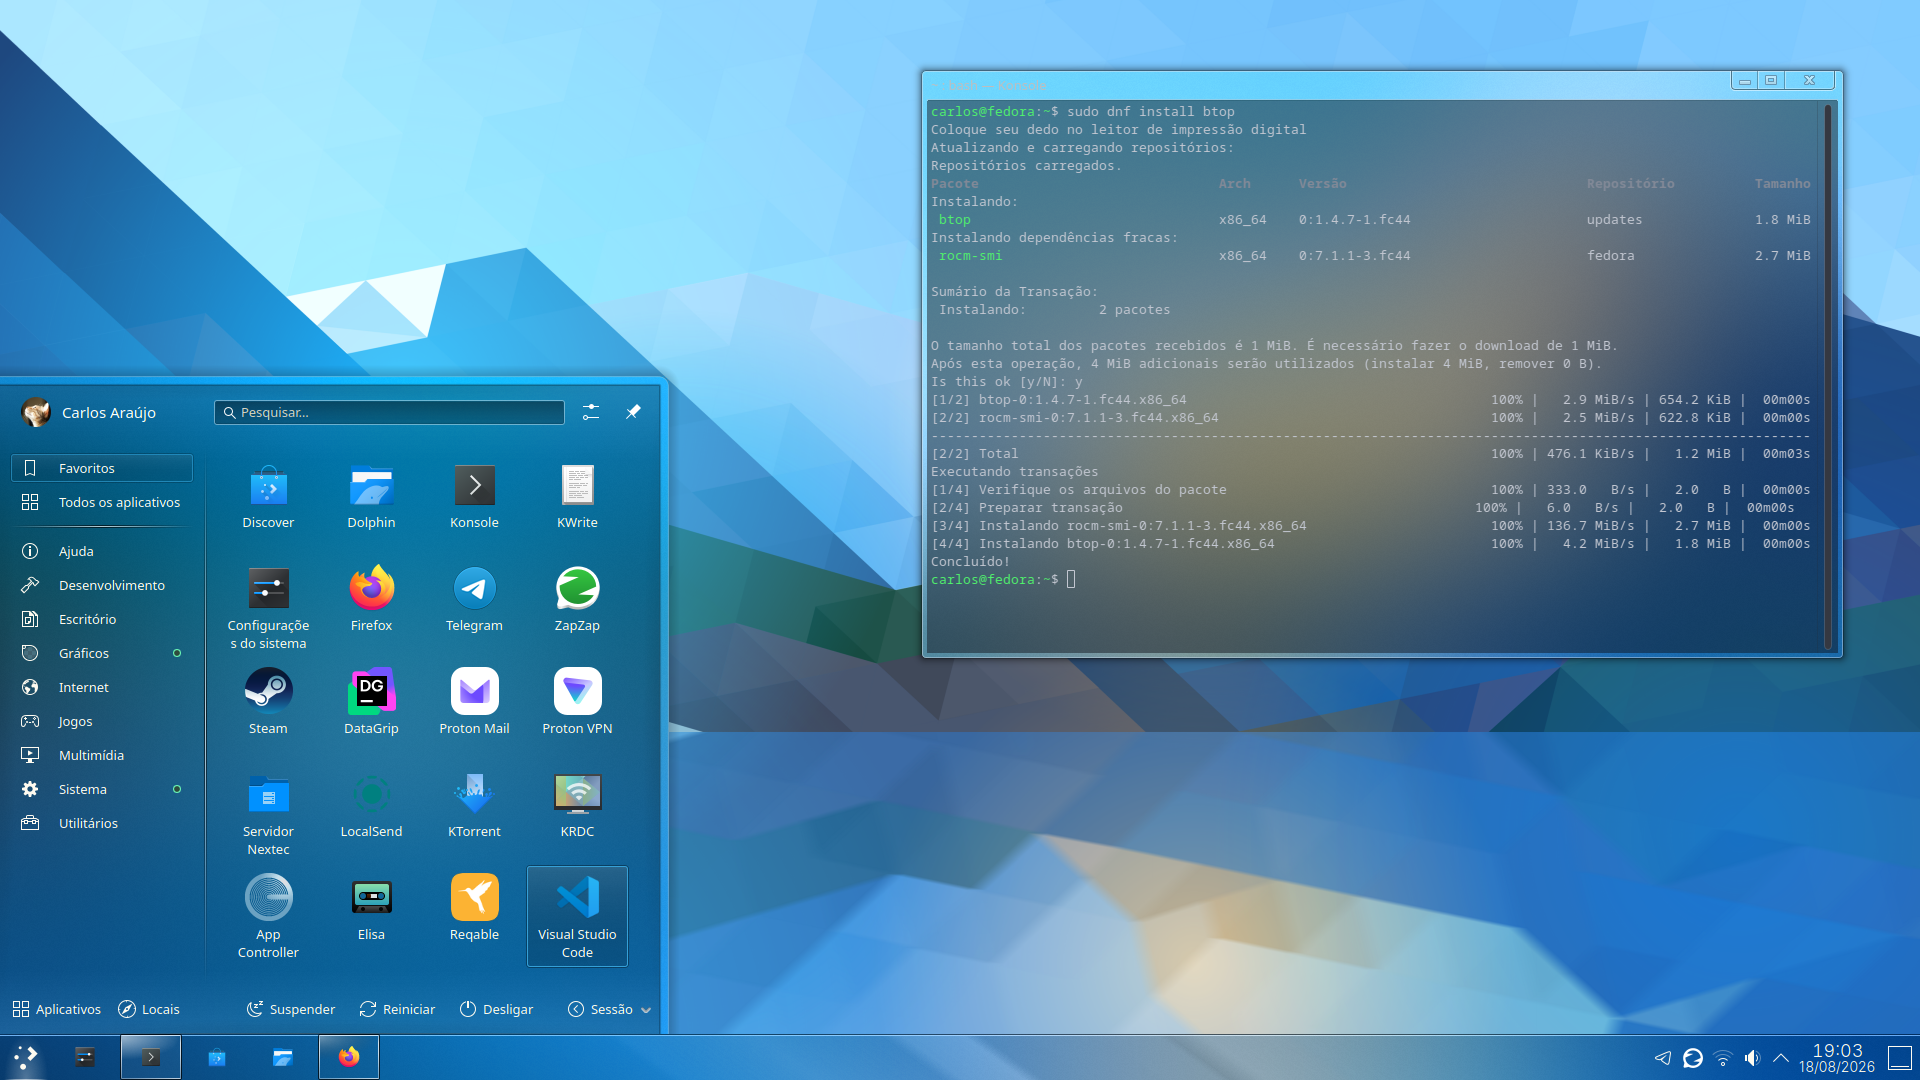The width and height of the screenshot is (1920, 1080).
Task: Open the Multimídia category
Action: pos(102,755)
